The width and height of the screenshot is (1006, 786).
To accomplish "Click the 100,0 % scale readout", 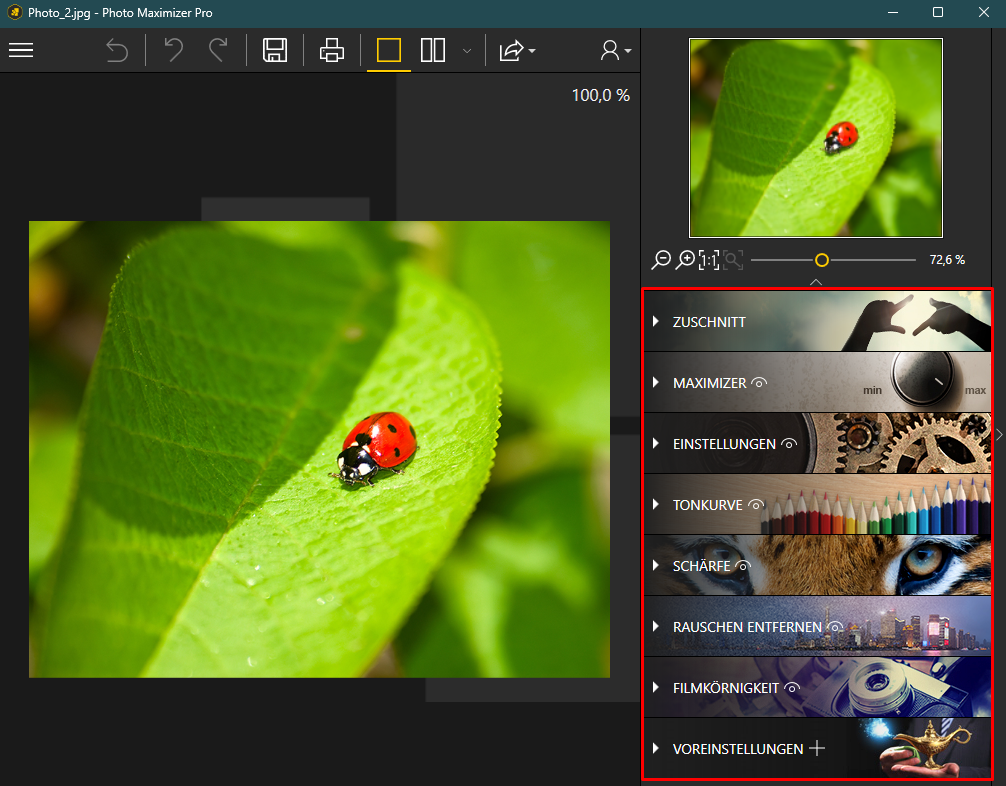I will point(601,96).
